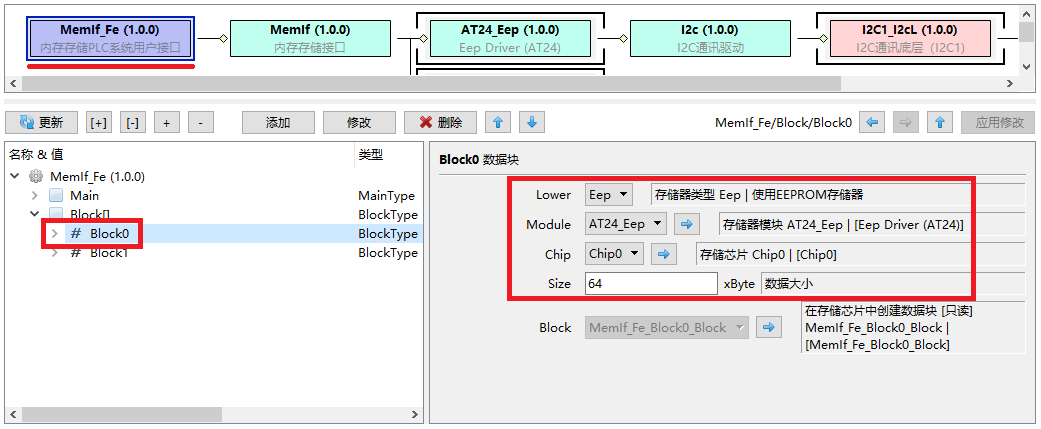This screenshot has height=429, width=1041.
Task: Open the Module AT24_Eep dropdown
Action: coord(628,224)
